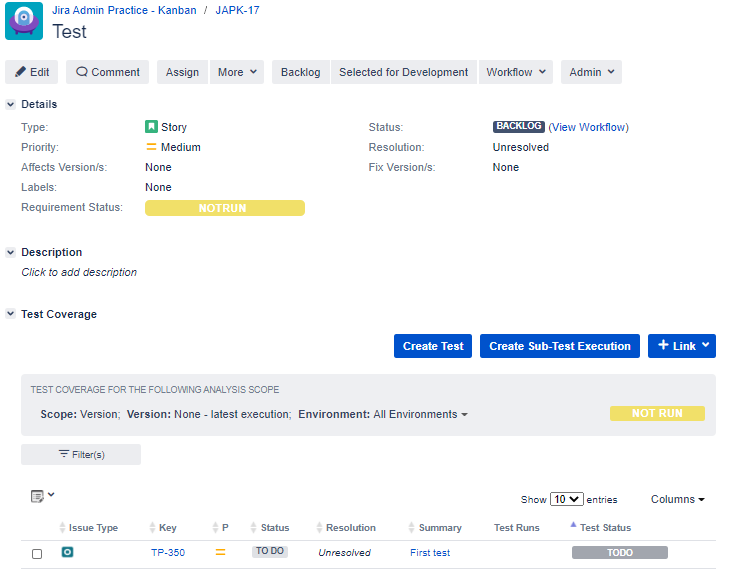
Task: Click the NOTRUN requirement status bar
Action: (x=225, y=208)
